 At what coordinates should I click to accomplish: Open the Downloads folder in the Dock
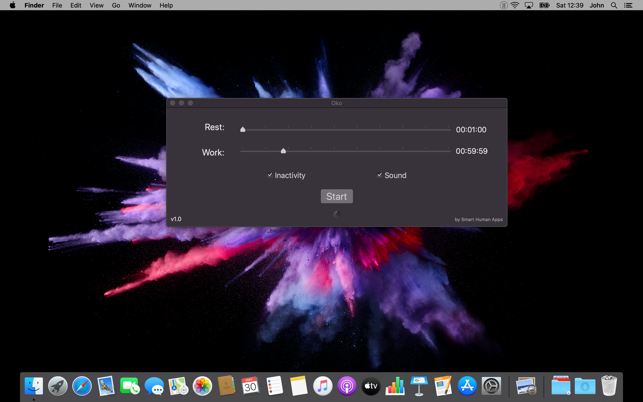[585, 386]
